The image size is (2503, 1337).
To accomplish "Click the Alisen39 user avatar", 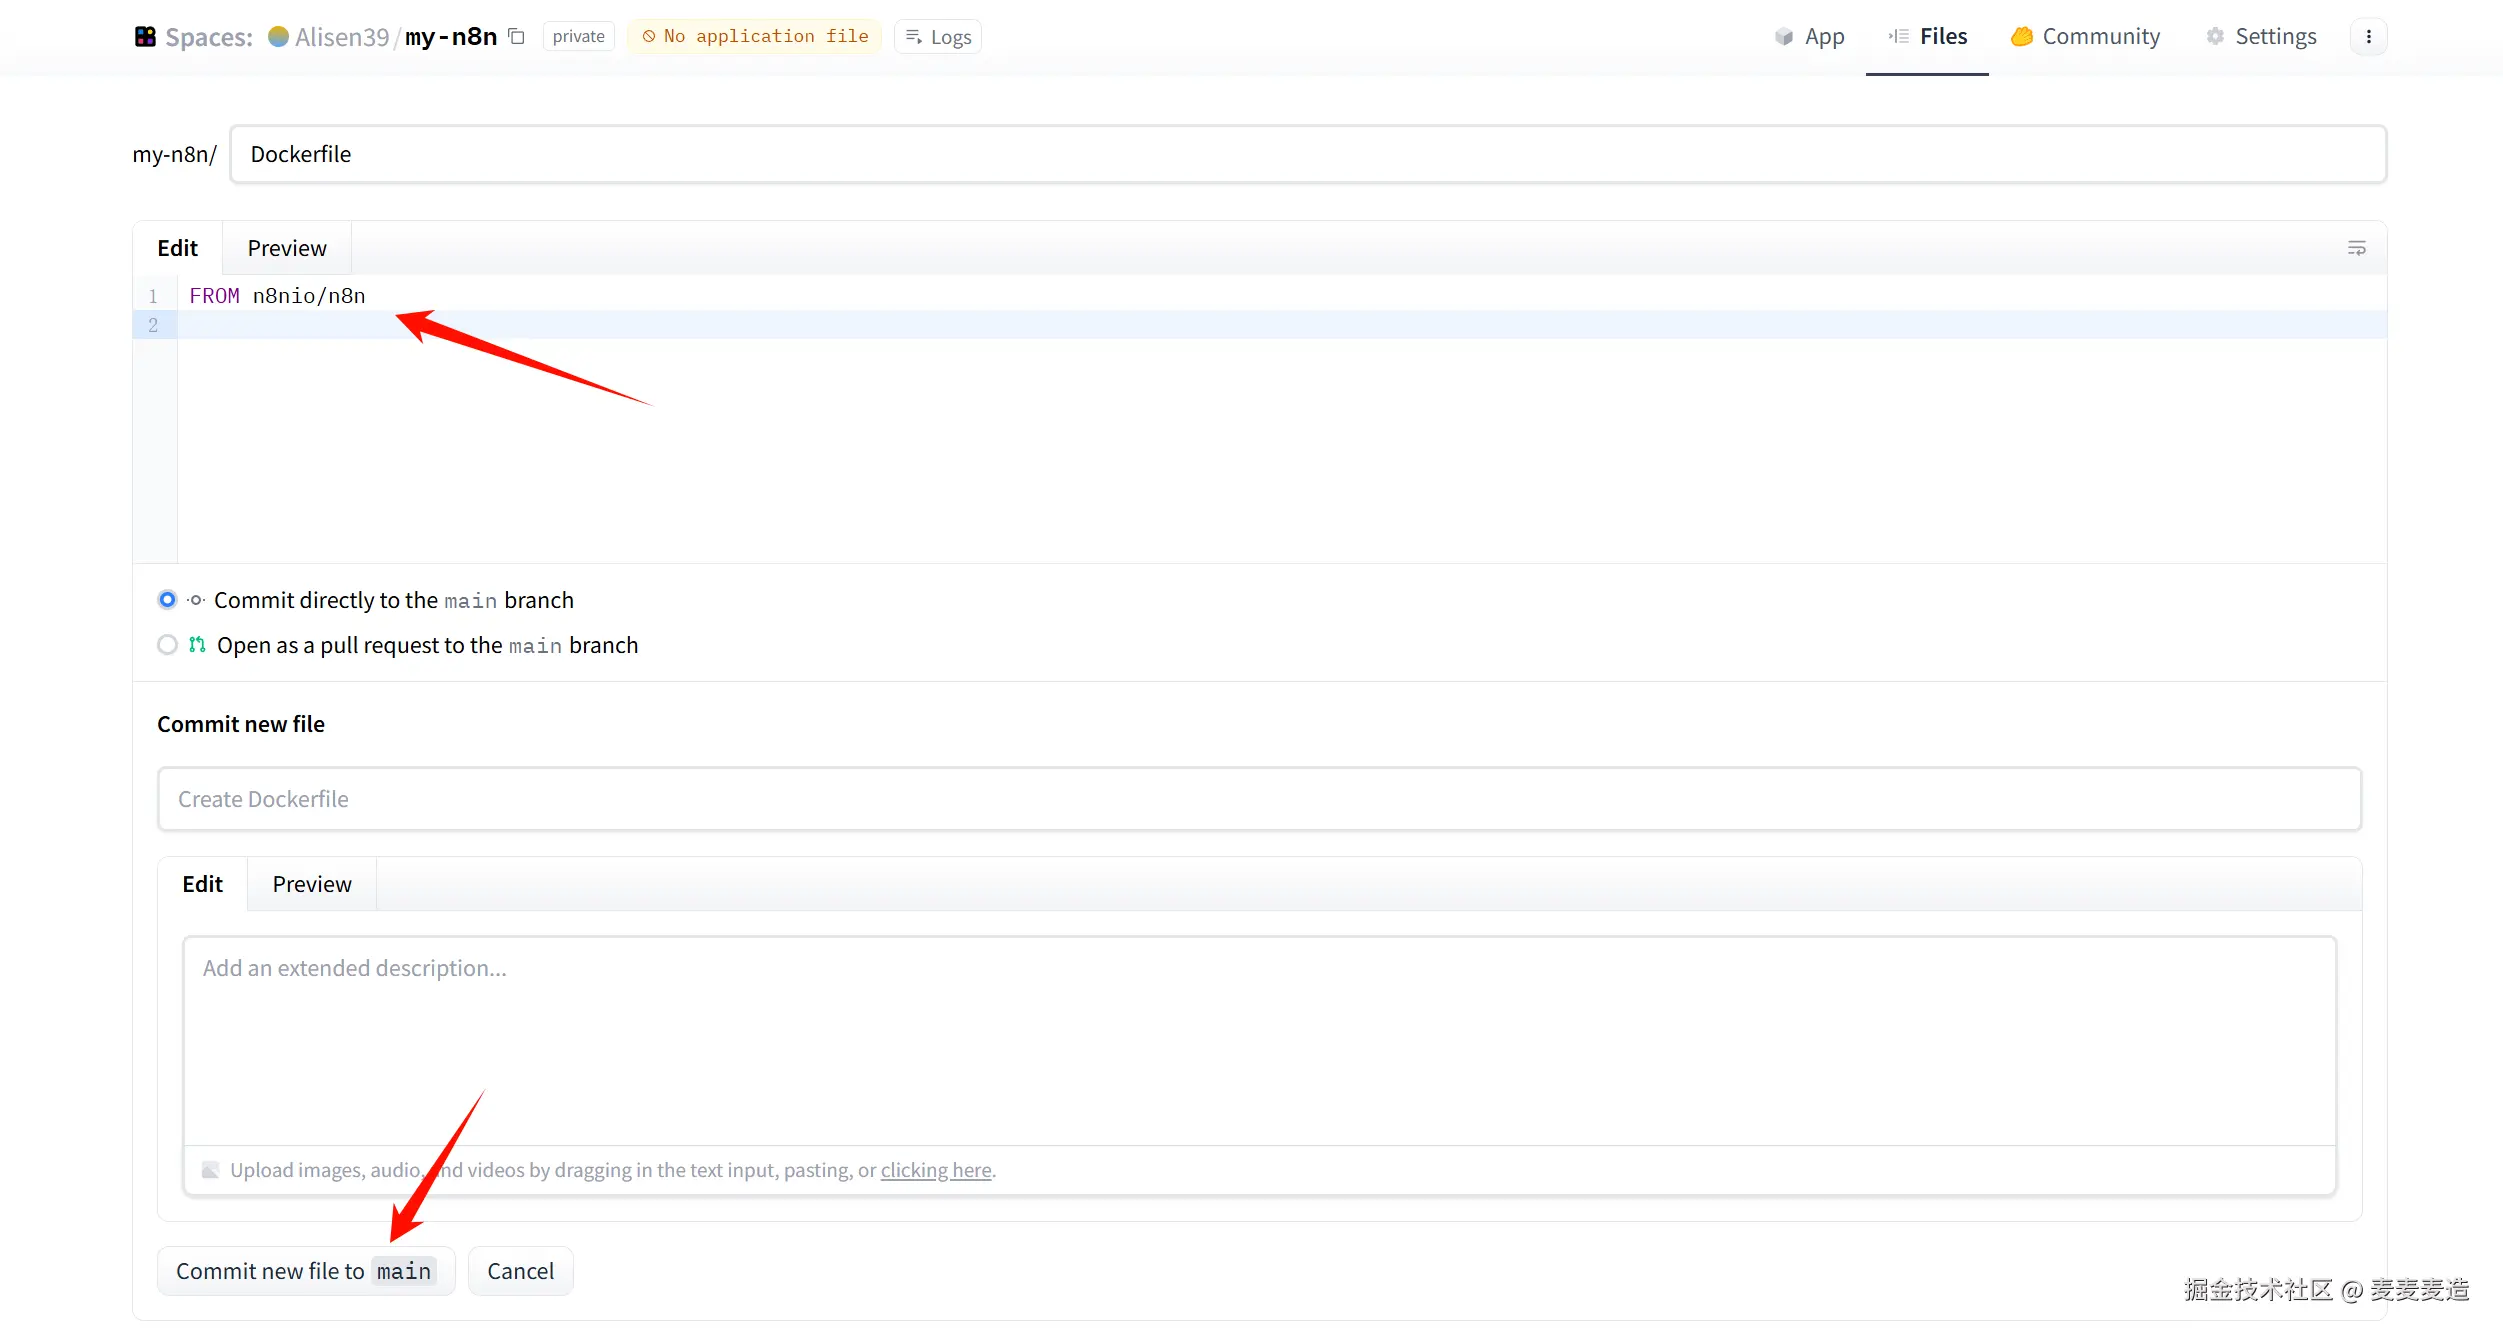I will [279, 37].
